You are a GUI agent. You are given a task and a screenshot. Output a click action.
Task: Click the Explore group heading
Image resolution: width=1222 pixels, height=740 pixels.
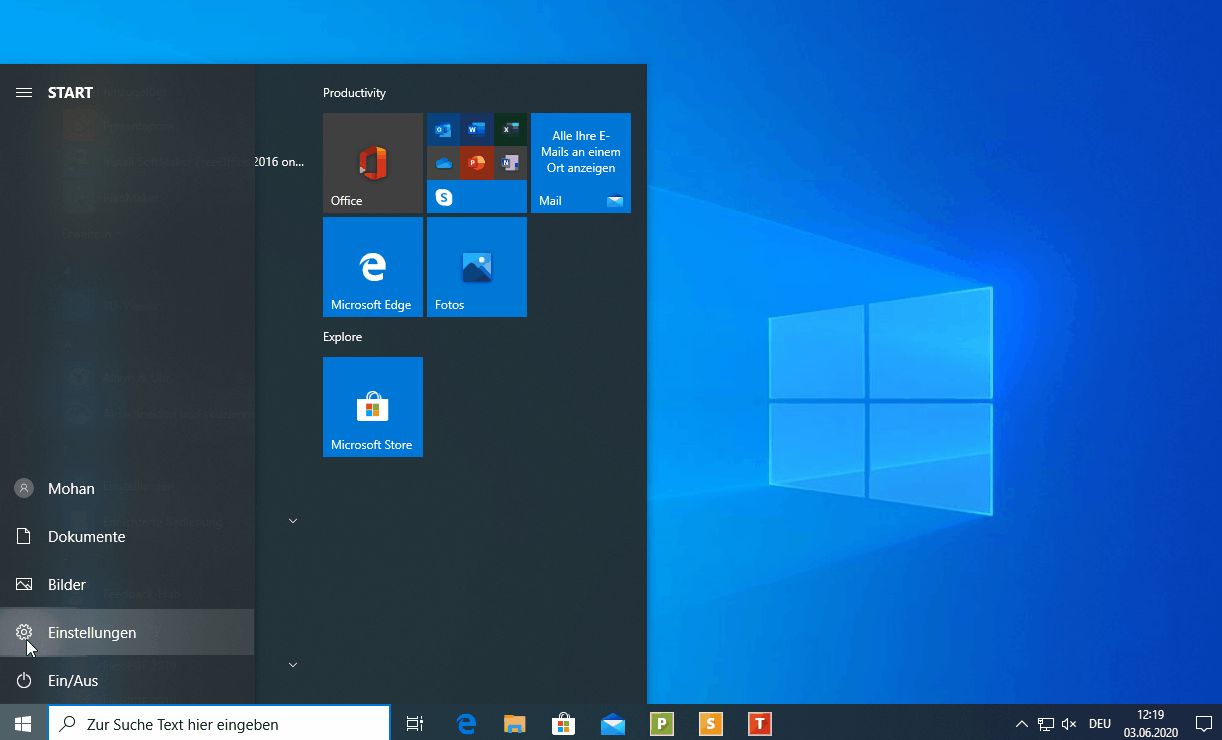pos(342,337)
